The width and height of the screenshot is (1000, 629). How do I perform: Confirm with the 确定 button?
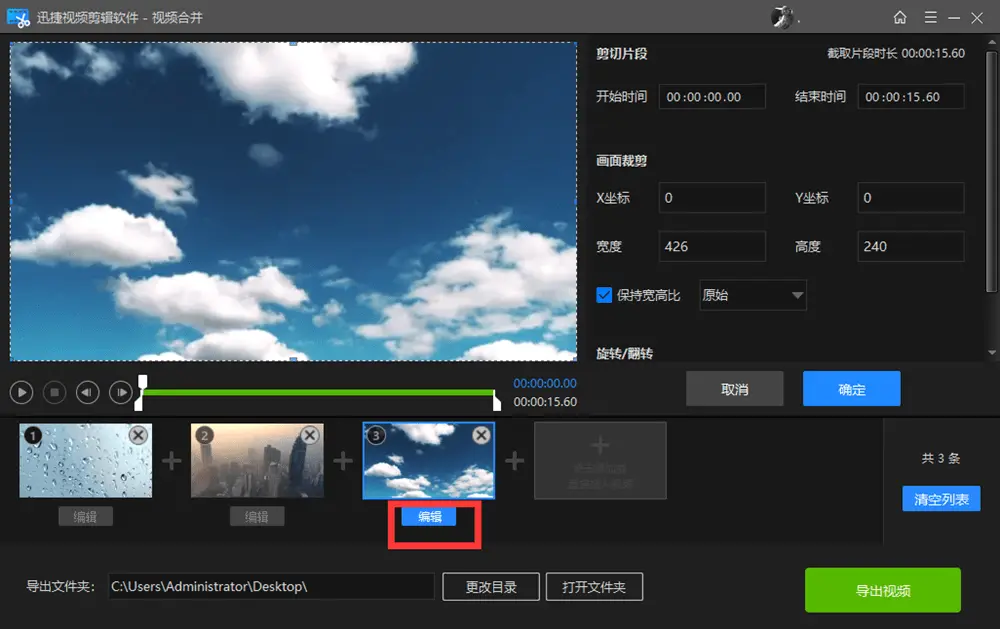click(851, 388)
